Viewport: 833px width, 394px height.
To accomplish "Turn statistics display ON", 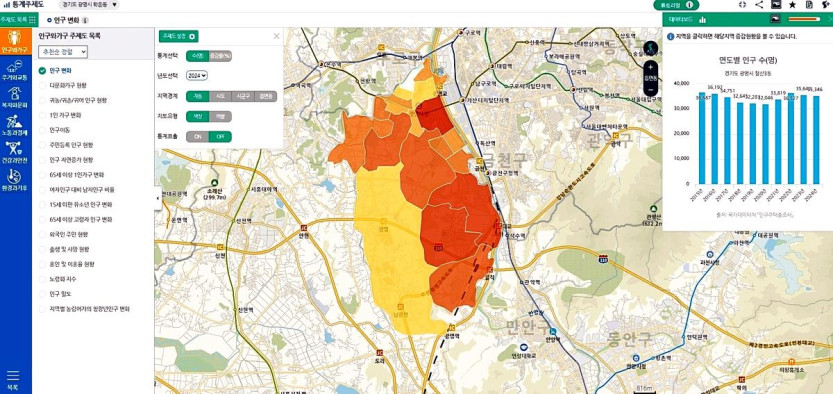I will [198, 136].
